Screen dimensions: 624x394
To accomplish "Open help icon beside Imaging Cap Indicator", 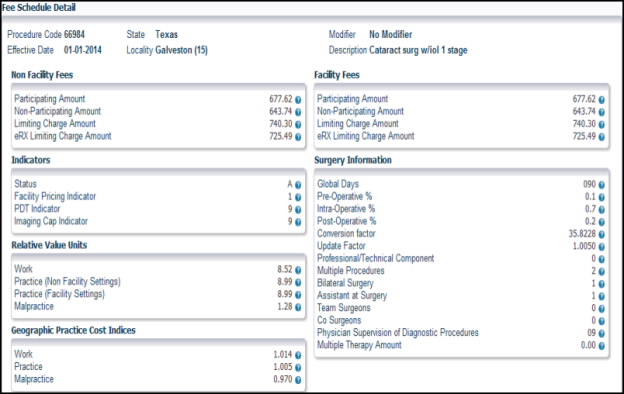I will [x=298, y=222].
